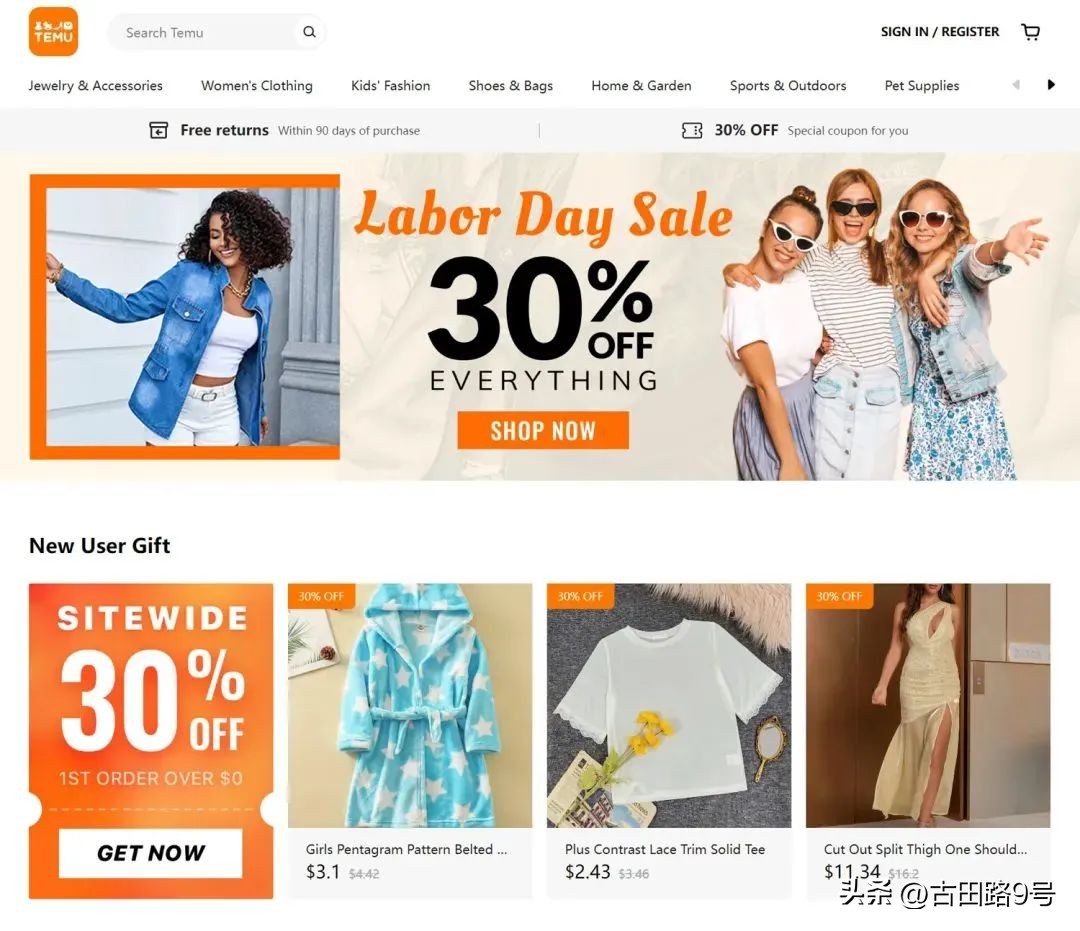1080x931 pixels.
Task: Open Shoes & Bags category
Action: (x=510, y=85)
